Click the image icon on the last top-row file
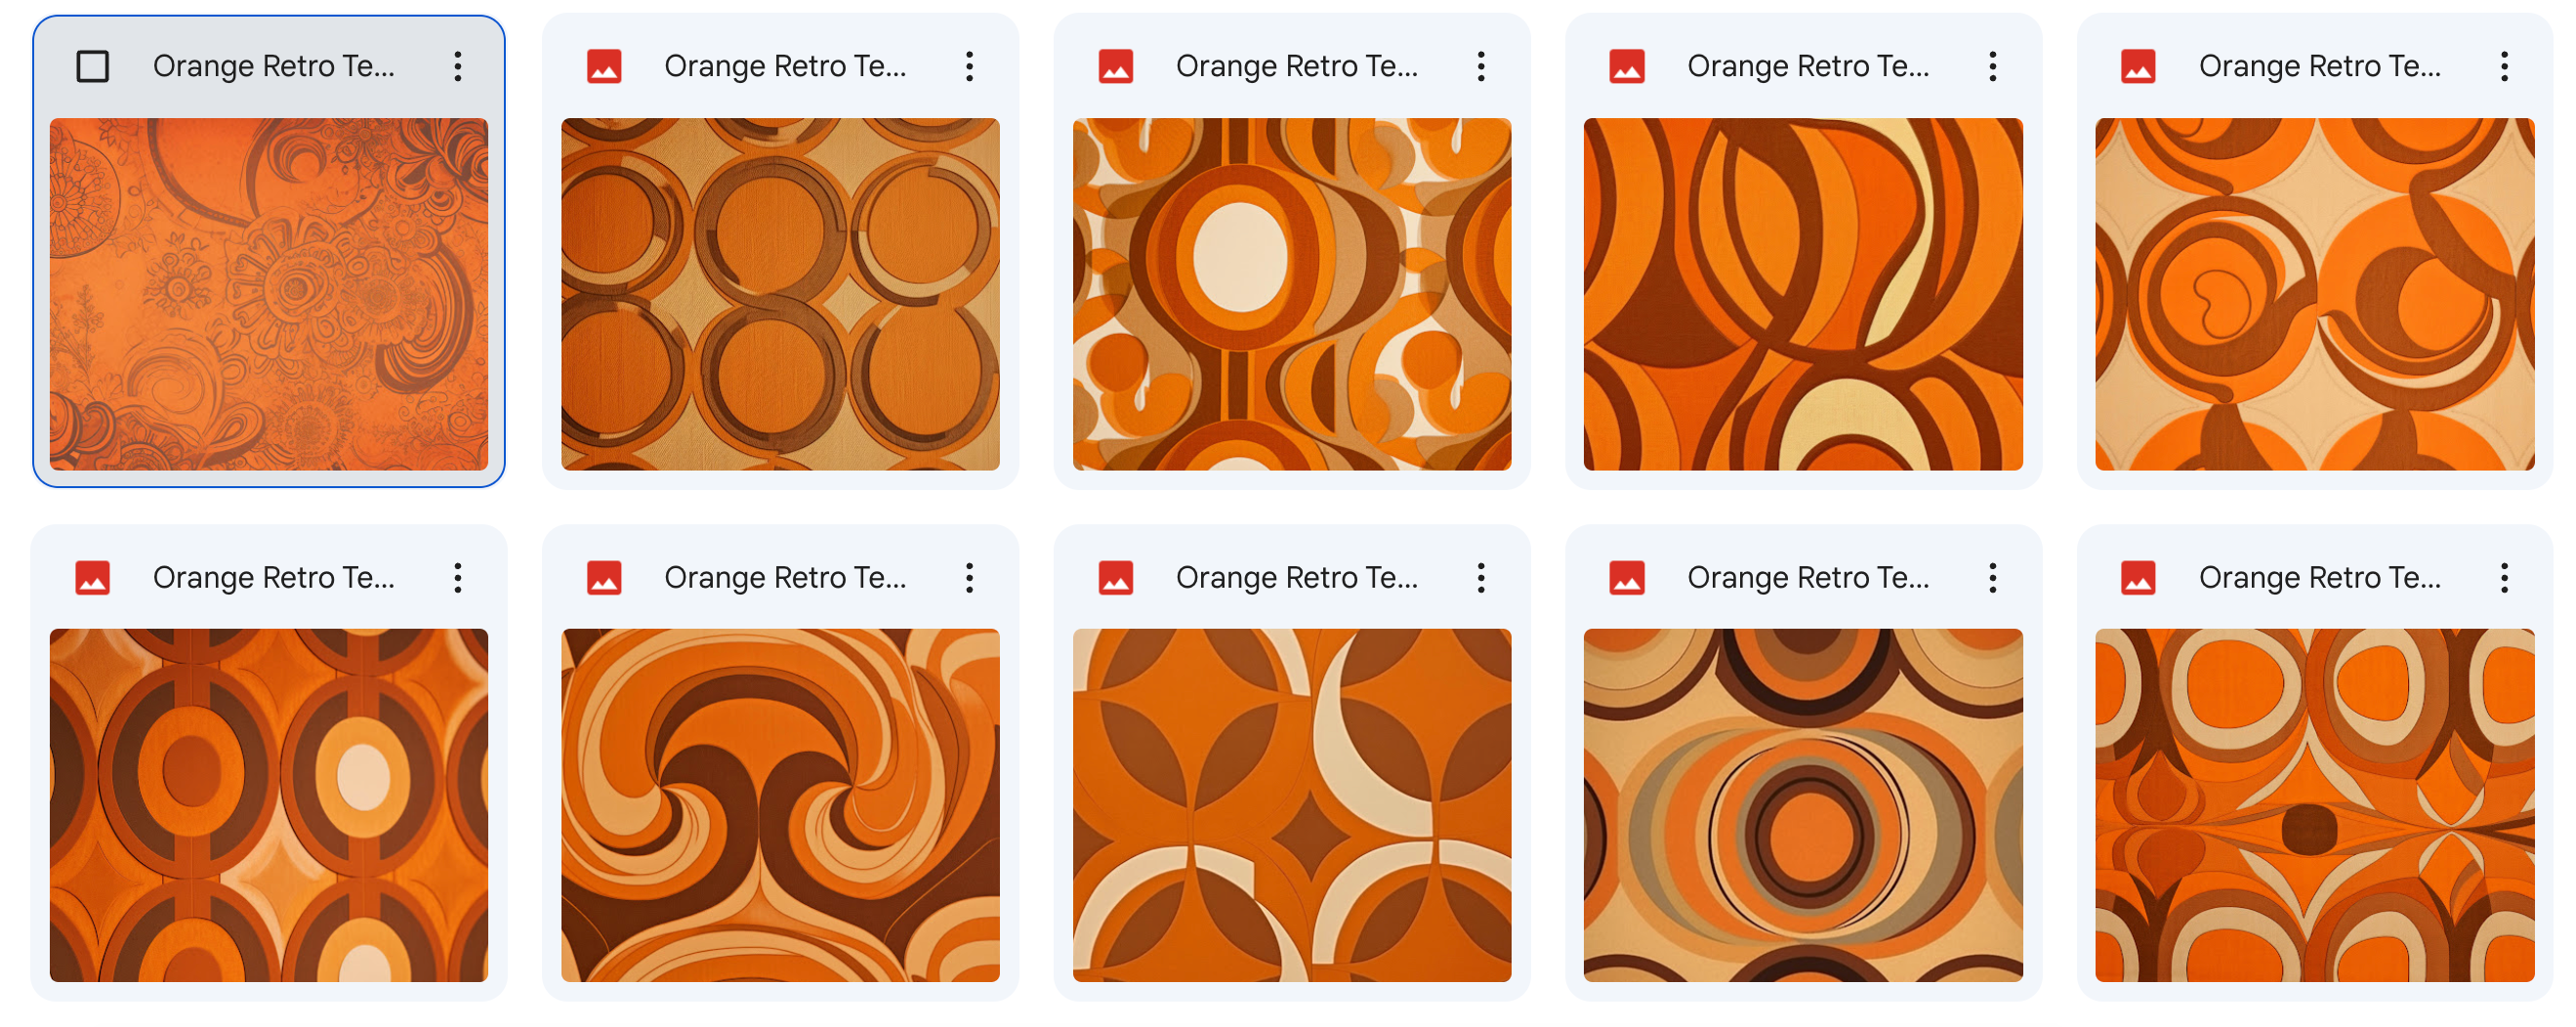 [2140, 65]
